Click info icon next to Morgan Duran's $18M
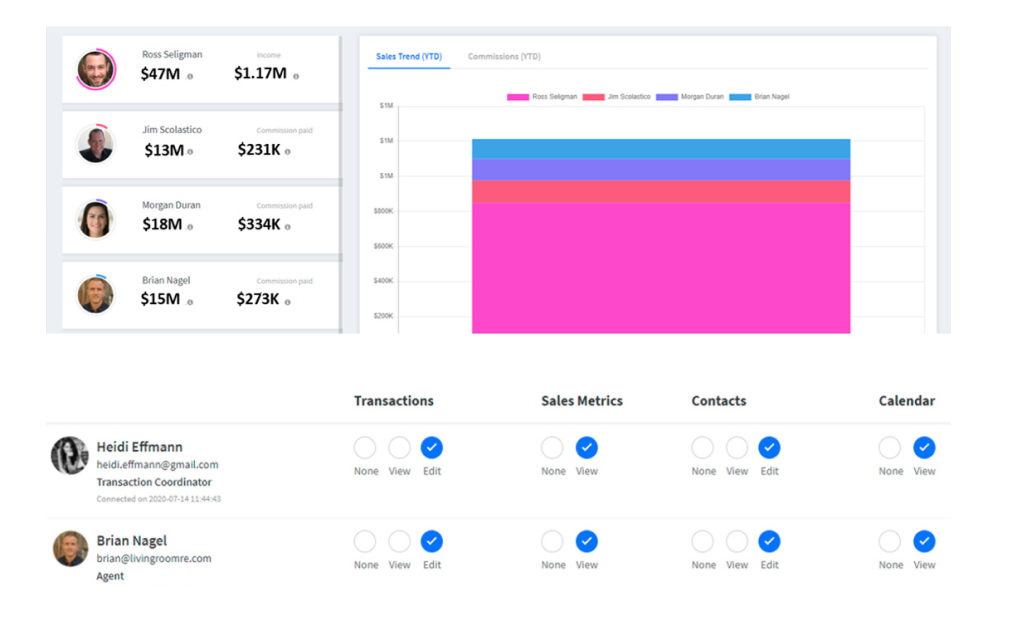Image resolution: width=1022 pixels, height=628 pixels. (x=190, y=227)
